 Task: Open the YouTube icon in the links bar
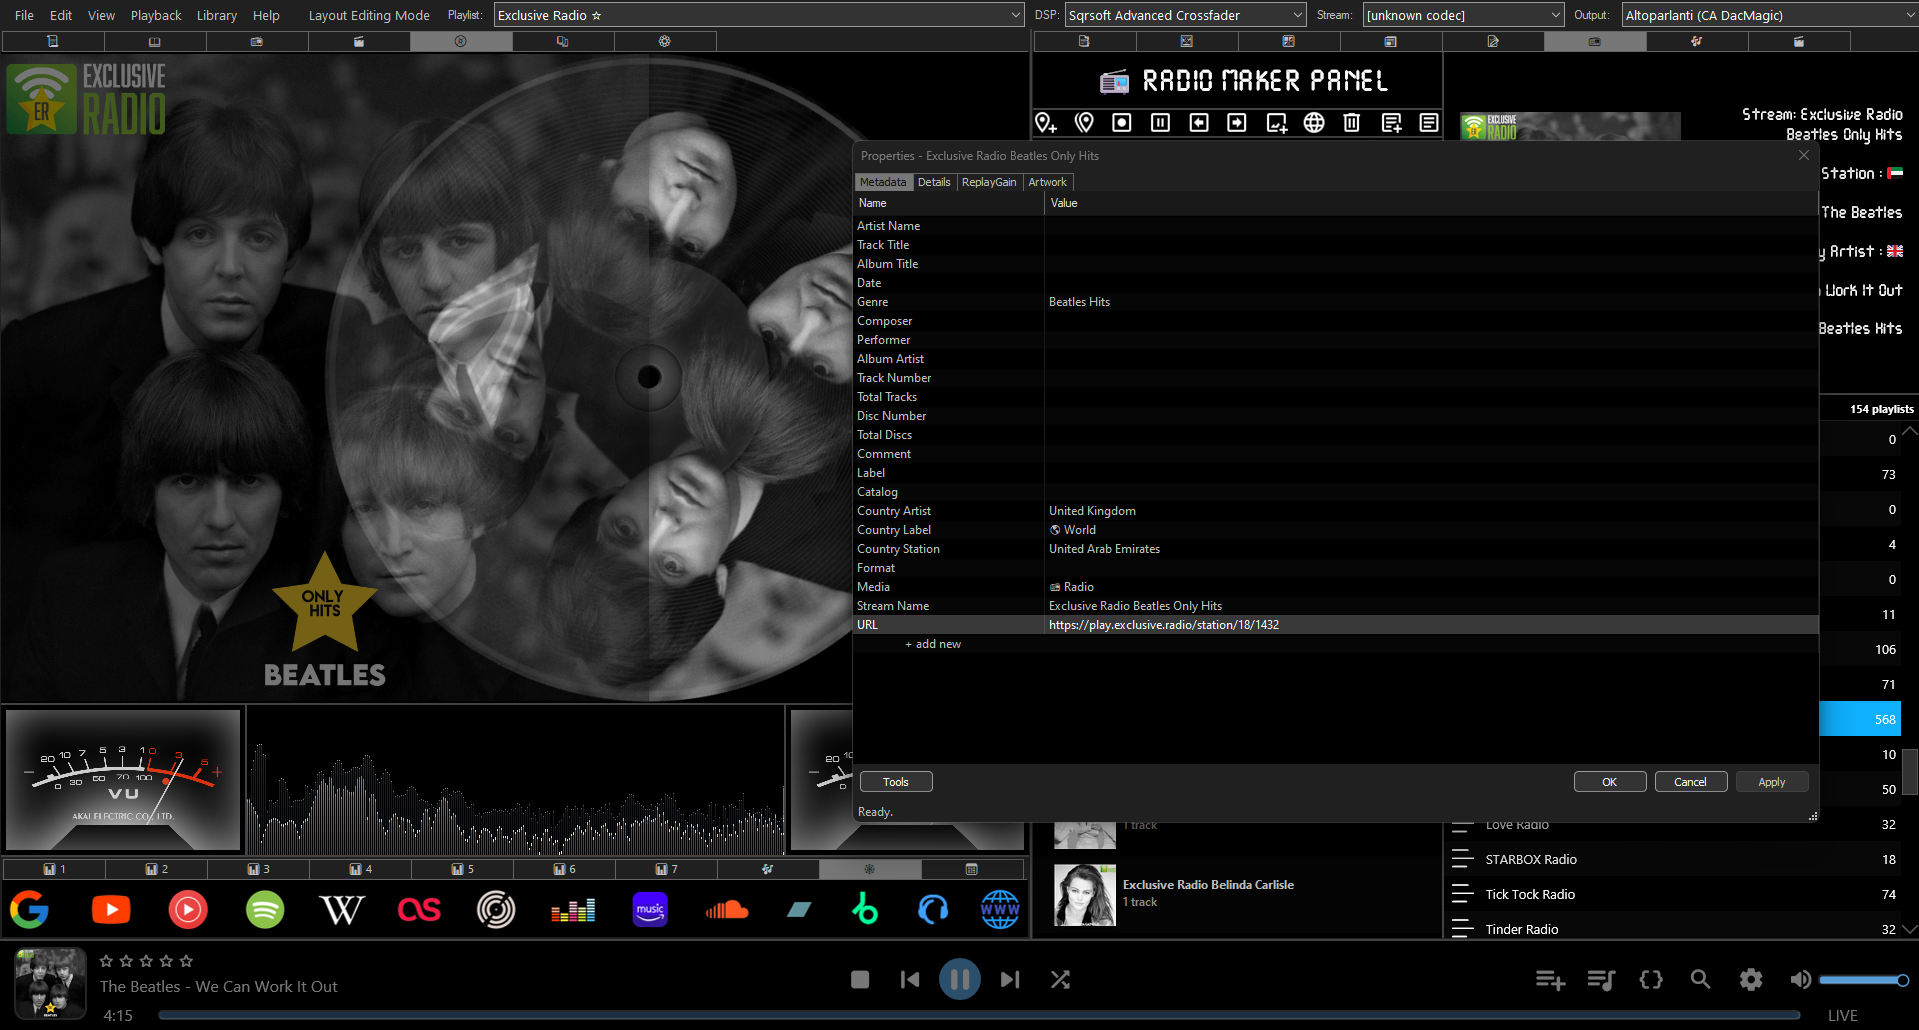(111, 909)
